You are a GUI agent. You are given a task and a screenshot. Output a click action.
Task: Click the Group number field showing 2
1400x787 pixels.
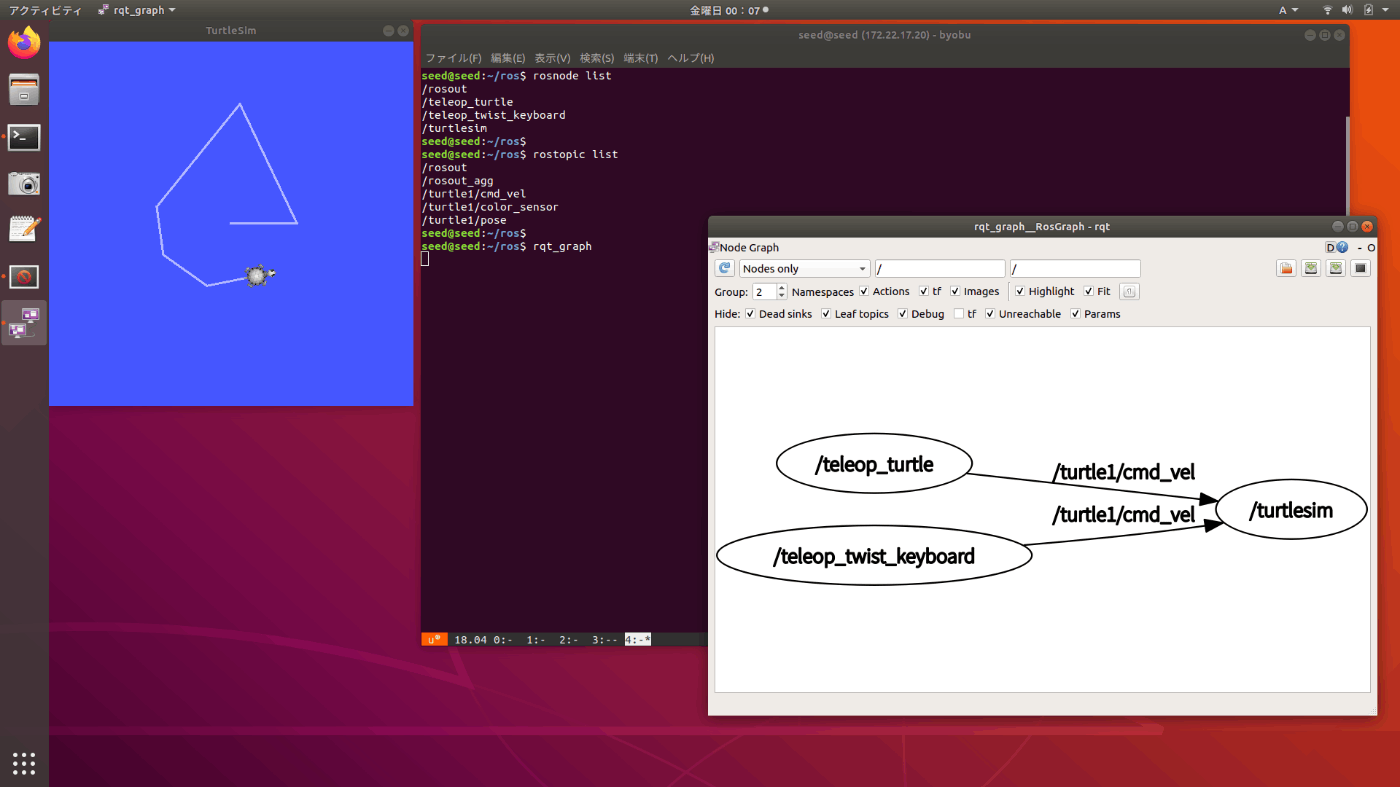[x=765, y=292]
